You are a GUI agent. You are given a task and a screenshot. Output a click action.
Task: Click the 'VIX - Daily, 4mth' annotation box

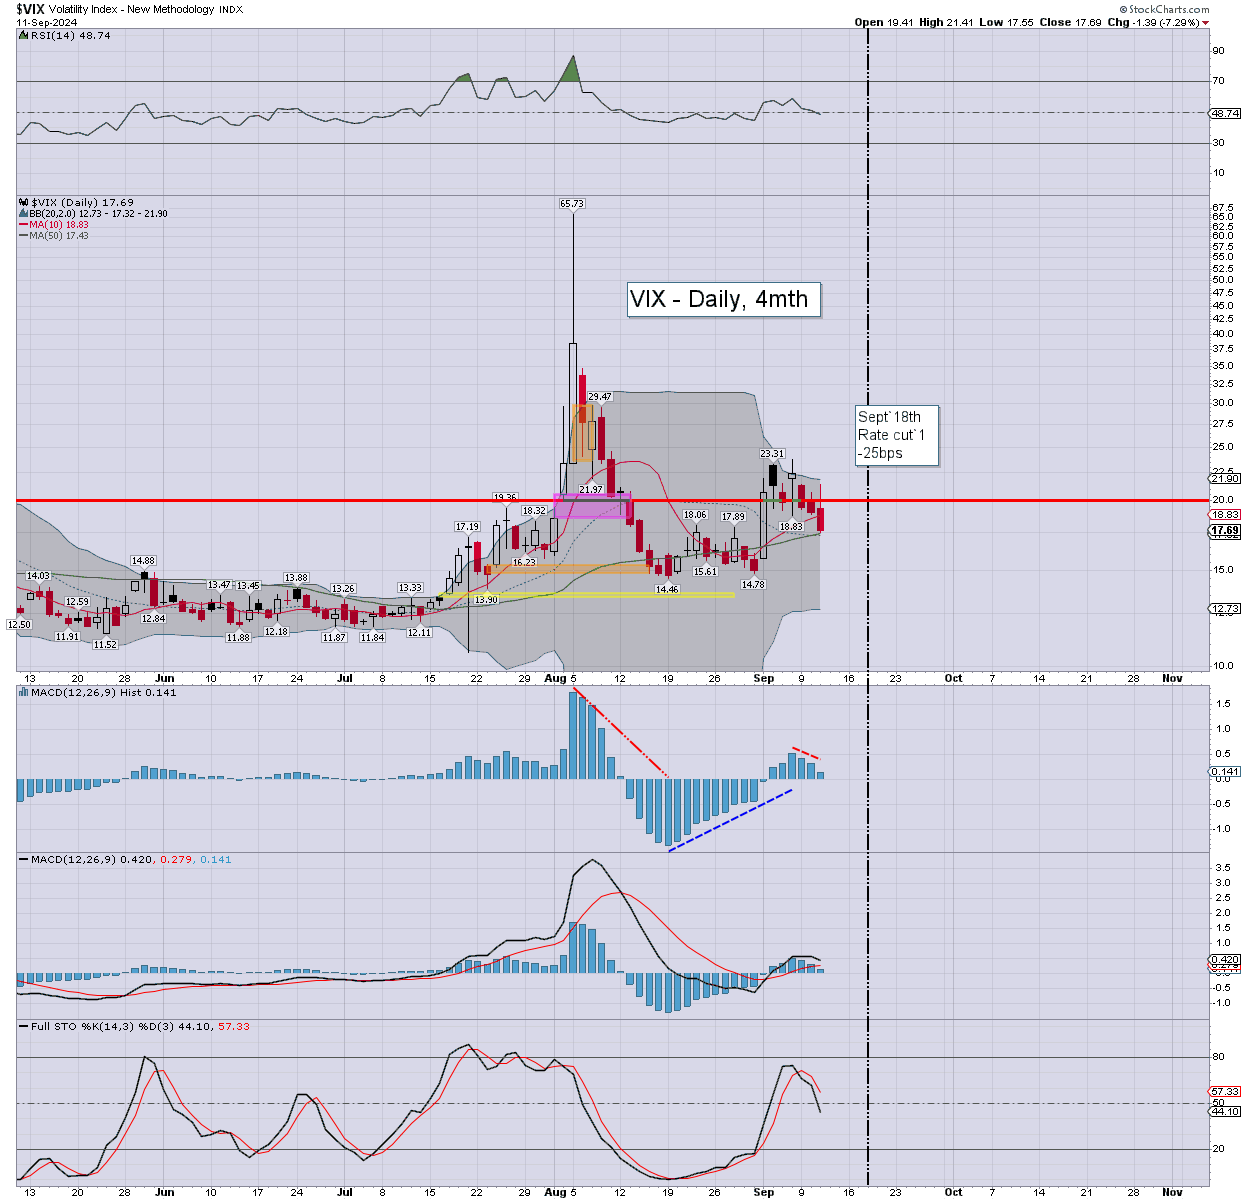pos(724,299)
